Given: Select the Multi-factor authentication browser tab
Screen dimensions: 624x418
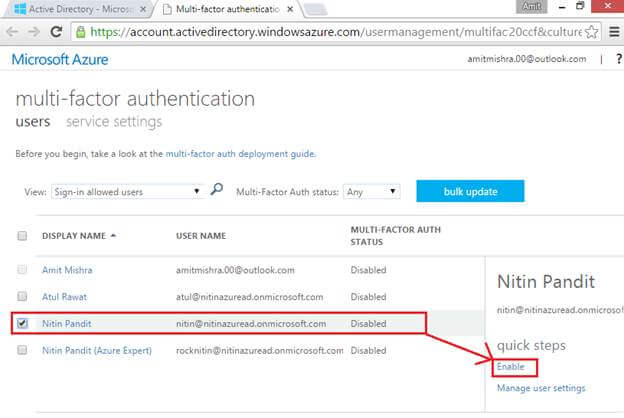Looking at the screenshot, I should (228, 9).
